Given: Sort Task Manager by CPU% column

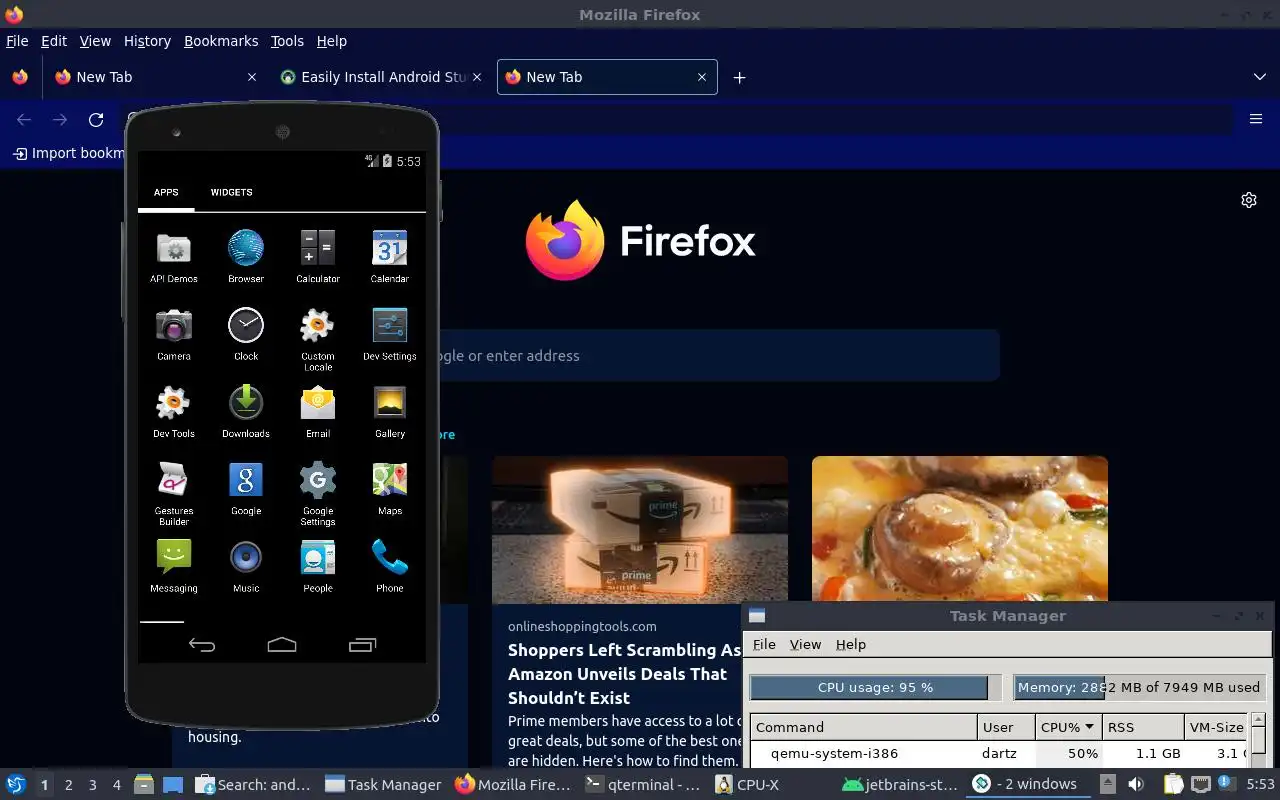Looking at the screenshot, I should coord(1069,727).
